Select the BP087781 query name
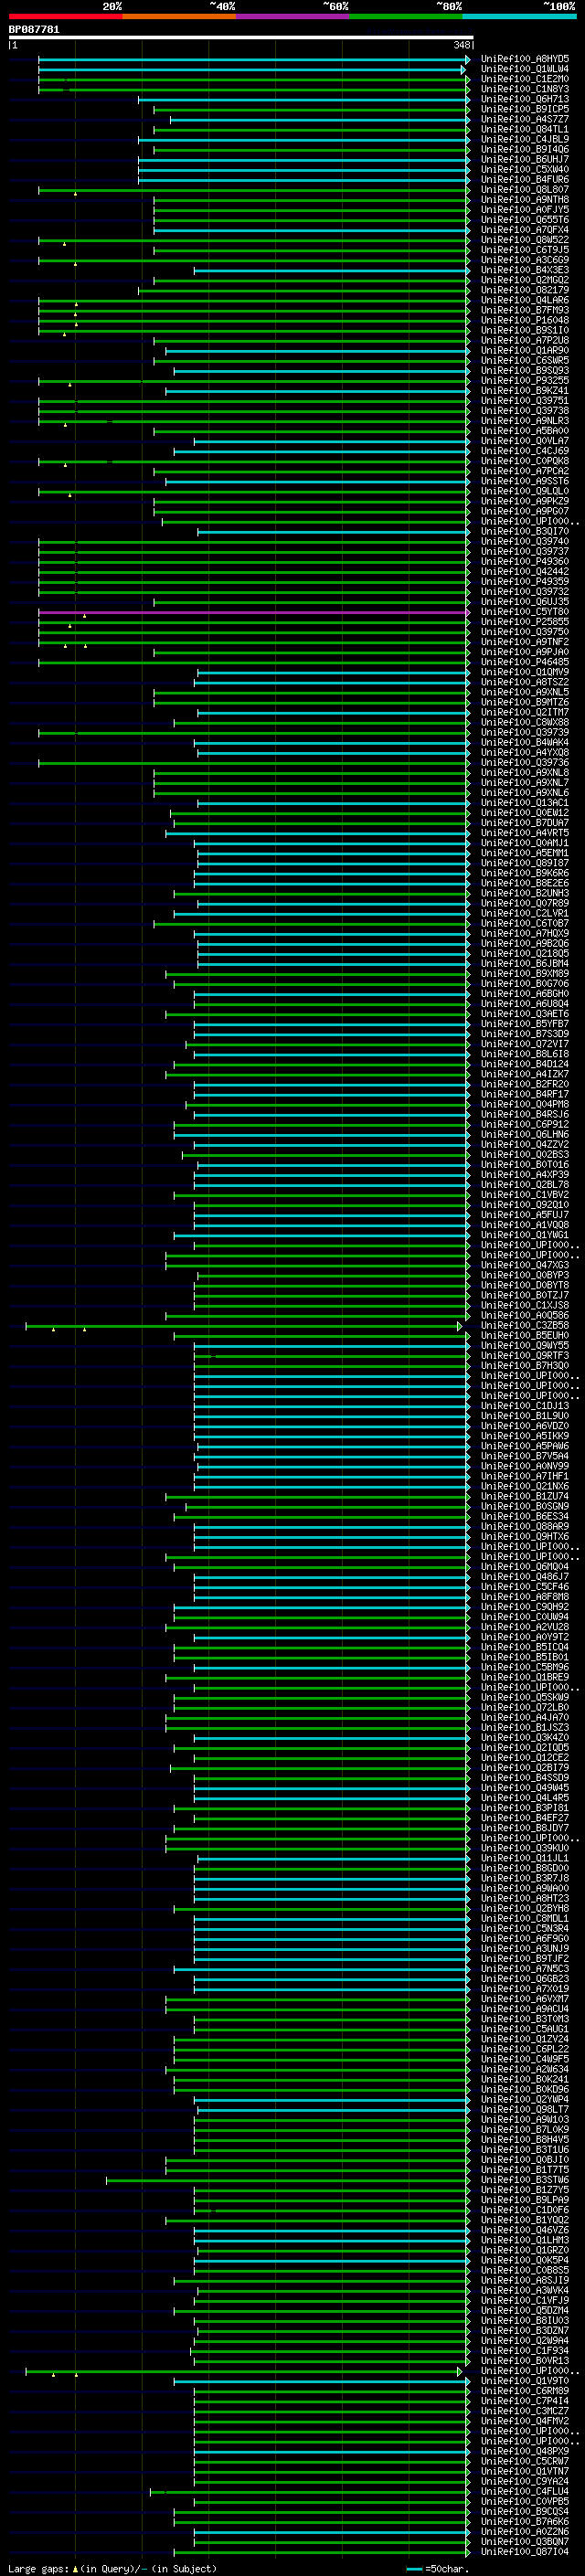This screenshot has height=2576, width=585. click(x=34, y=30)
